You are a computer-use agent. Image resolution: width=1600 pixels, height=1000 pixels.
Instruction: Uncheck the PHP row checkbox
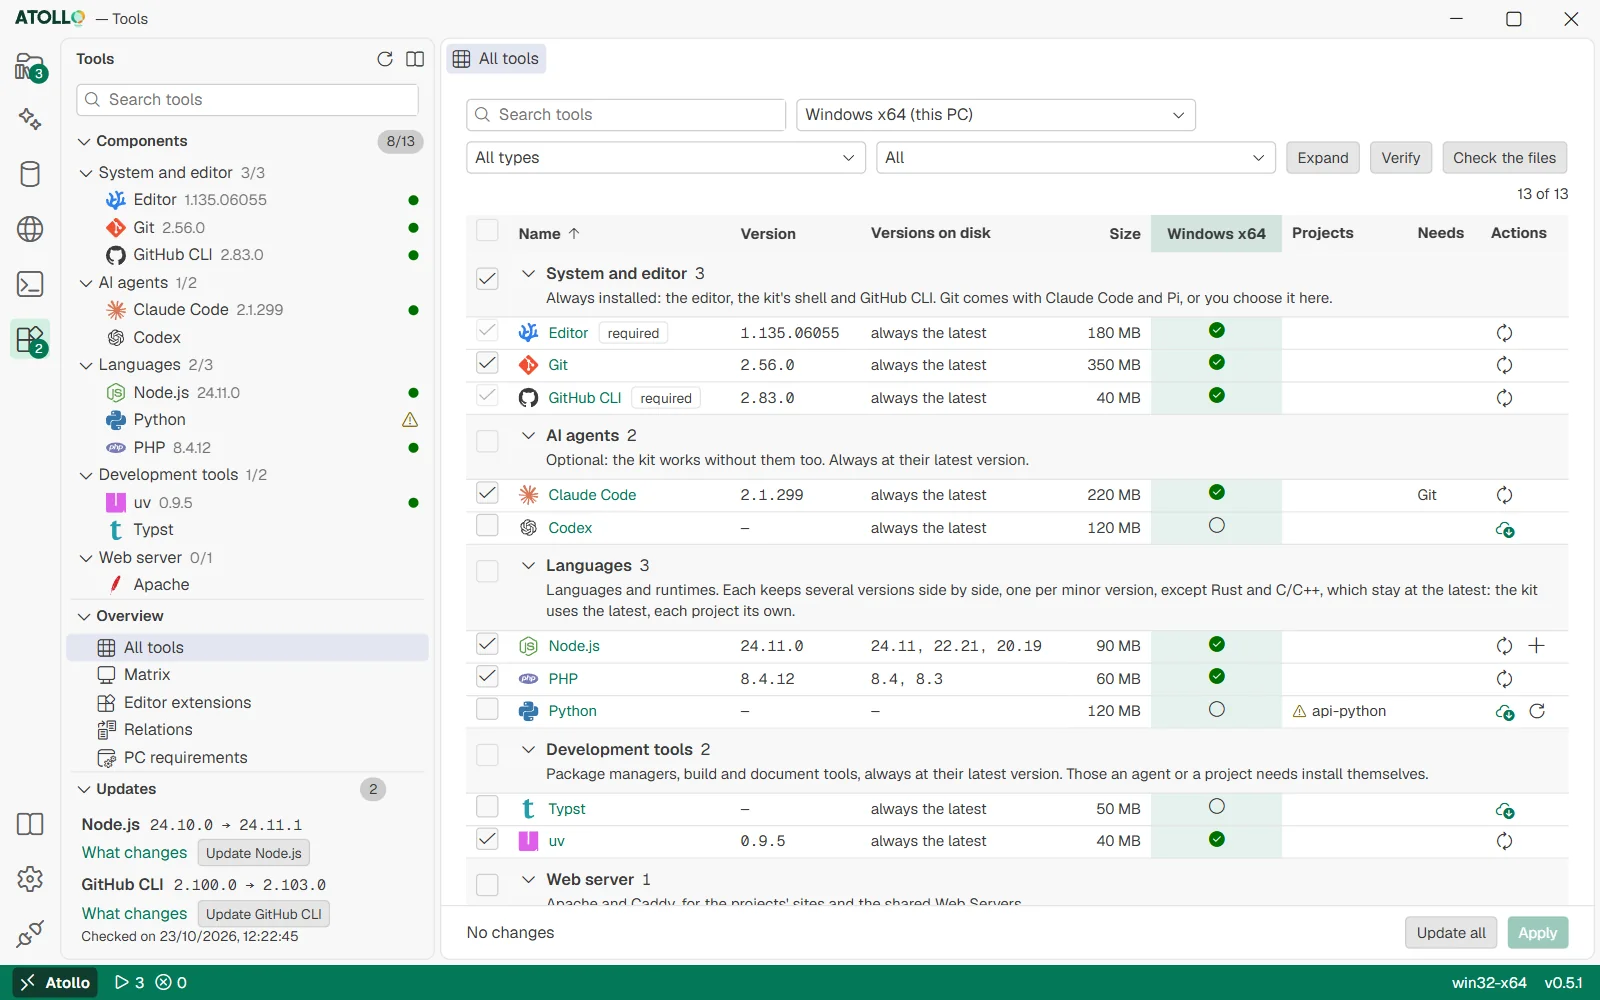(x=487, y=677)
